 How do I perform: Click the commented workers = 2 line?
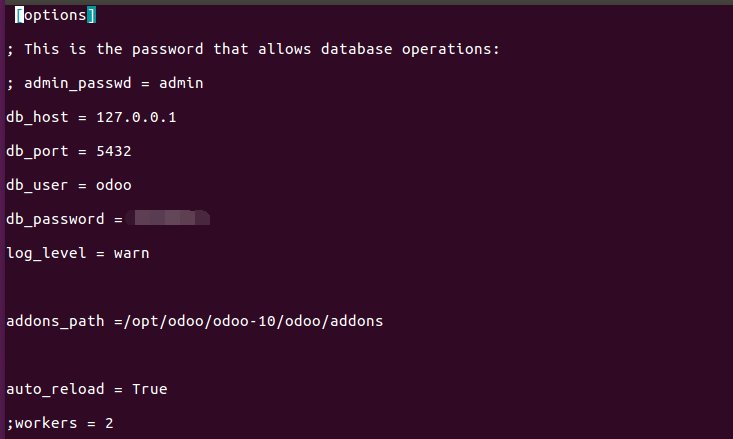(x=60, y=423)
